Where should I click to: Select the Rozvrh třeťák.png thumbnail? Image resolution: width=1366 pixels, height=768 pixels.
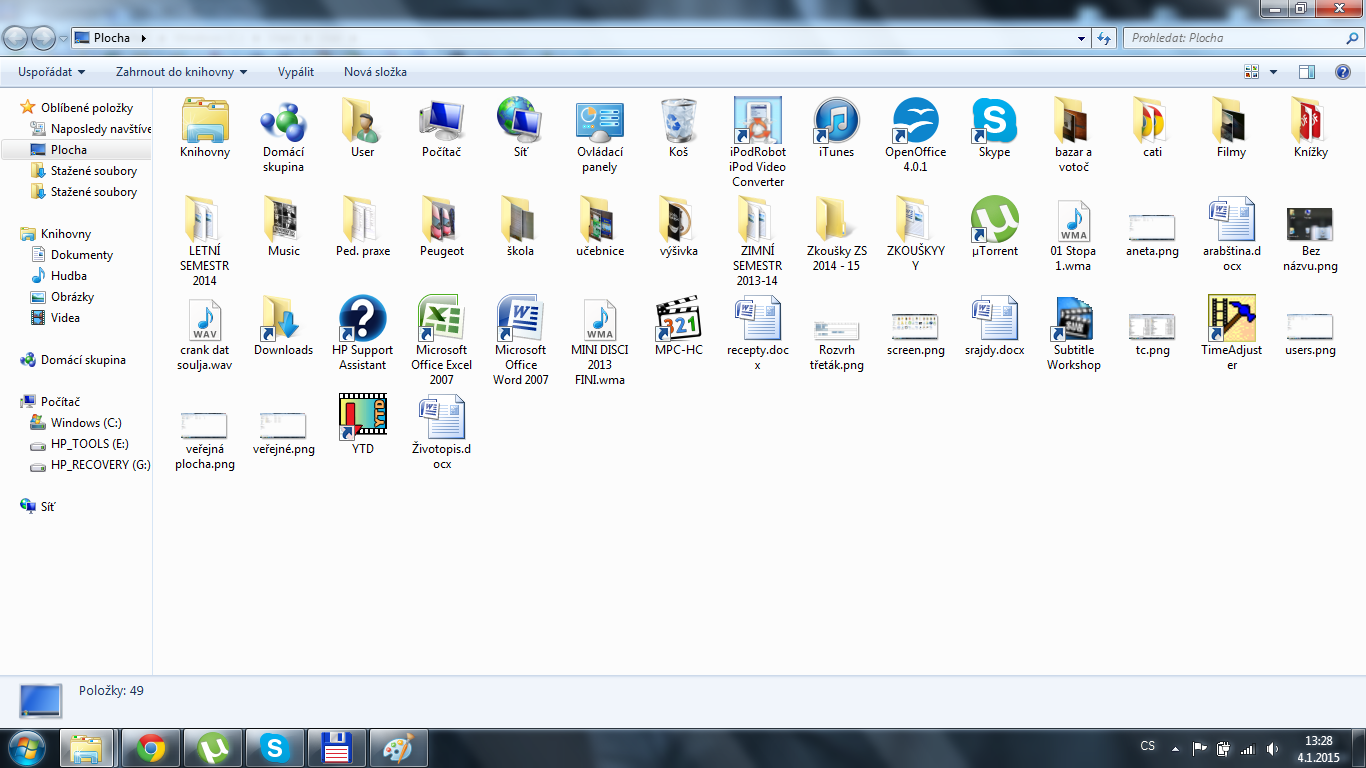(837, 330)
